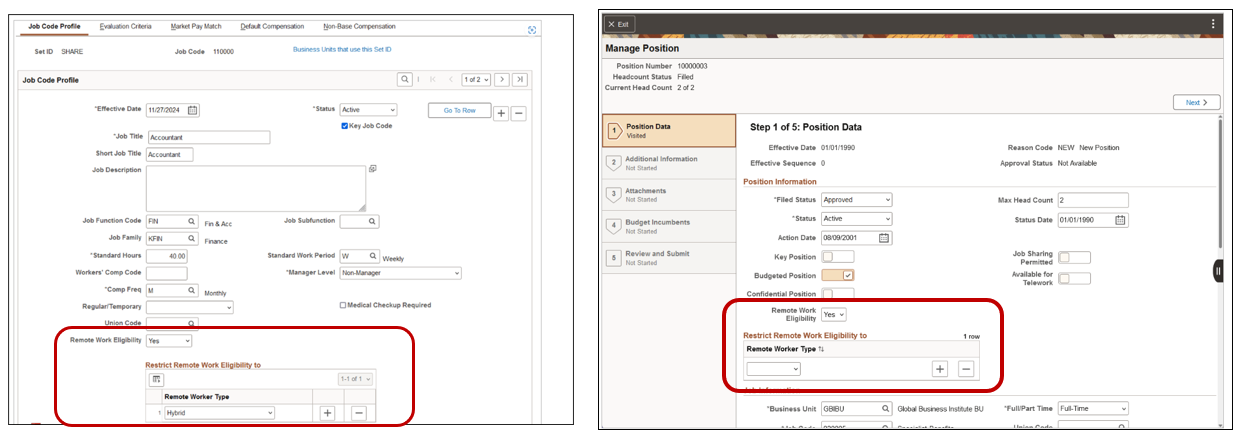
Task: Click the Job Title field containing Accountant
Action: (x=208, y=138)
